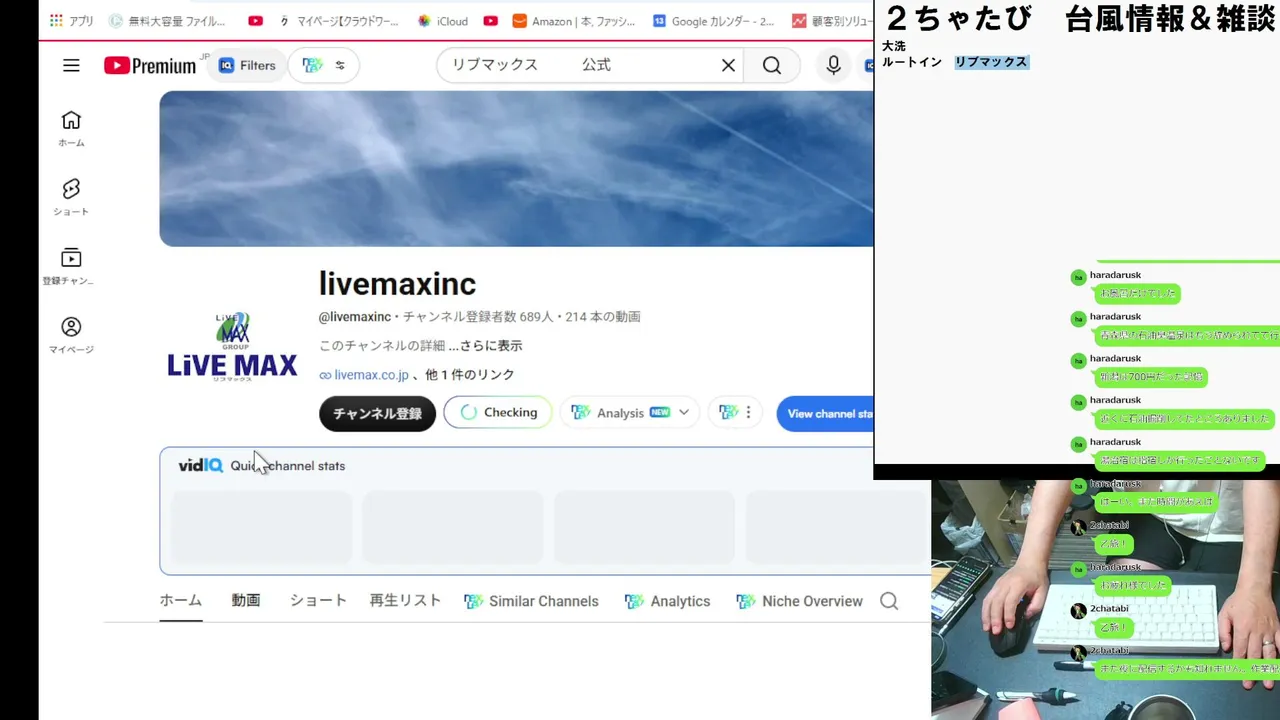Open the アプリ apps bookmark
The image size is (1280, 720).
click(70, 21)
